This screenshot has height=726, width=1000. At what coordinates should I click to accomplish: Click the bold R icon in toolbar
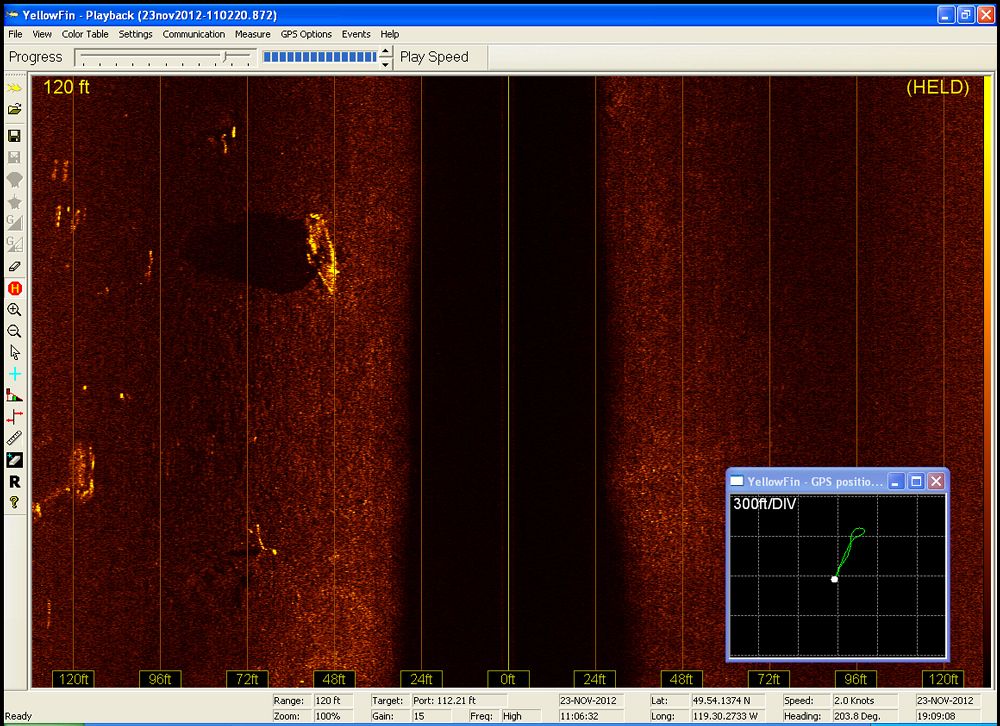(14, 482)
